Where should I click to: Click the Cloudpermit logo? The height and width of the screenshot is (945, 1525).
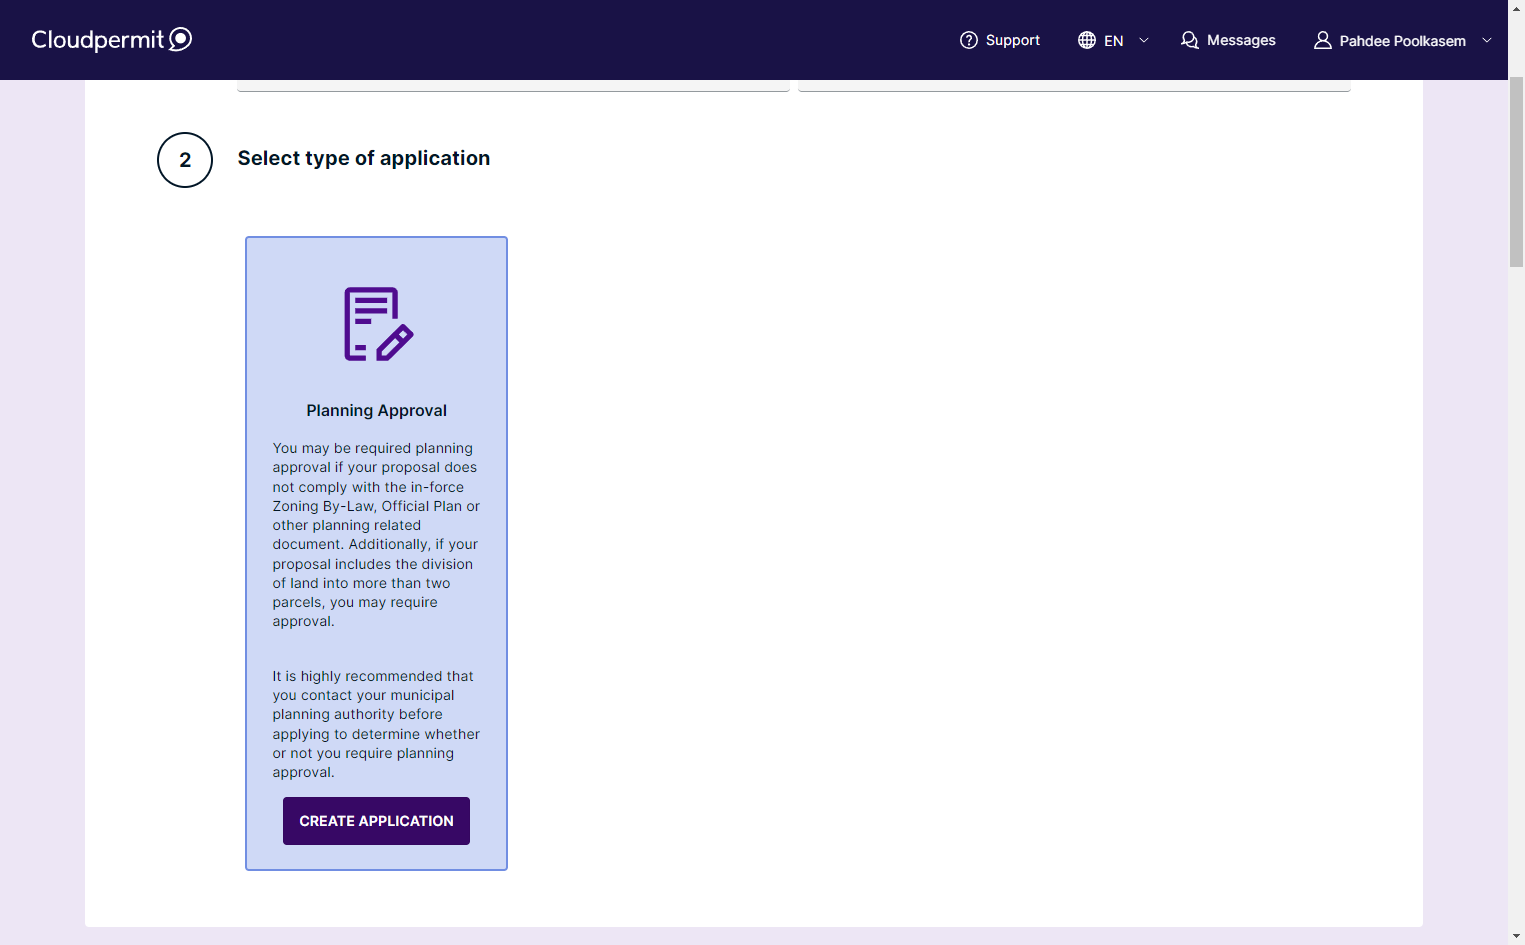pos(112,39)
